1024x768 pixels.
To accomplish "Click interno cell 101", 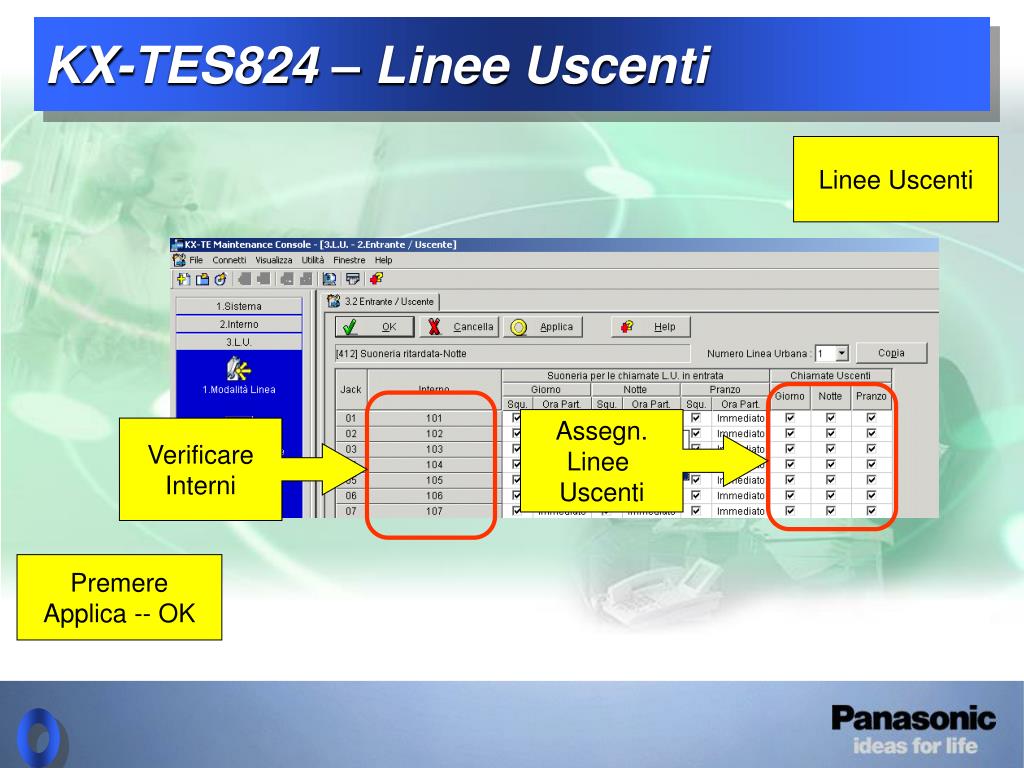I will coord(434,418).
